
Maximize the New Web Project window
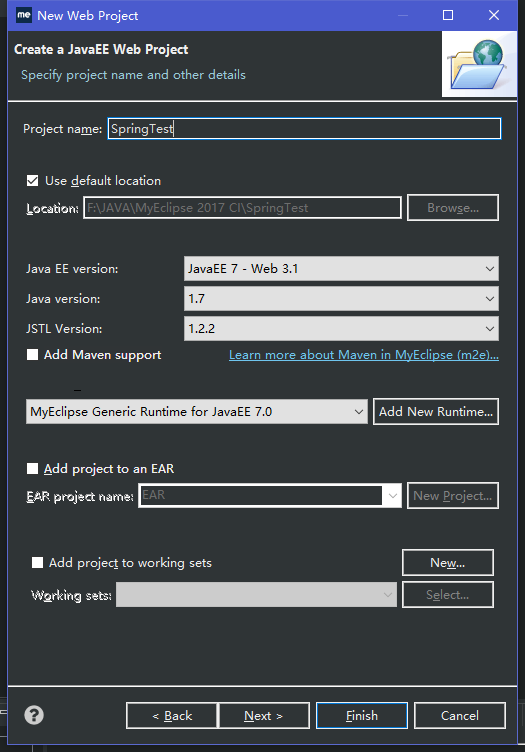click(x=448, y=15)
